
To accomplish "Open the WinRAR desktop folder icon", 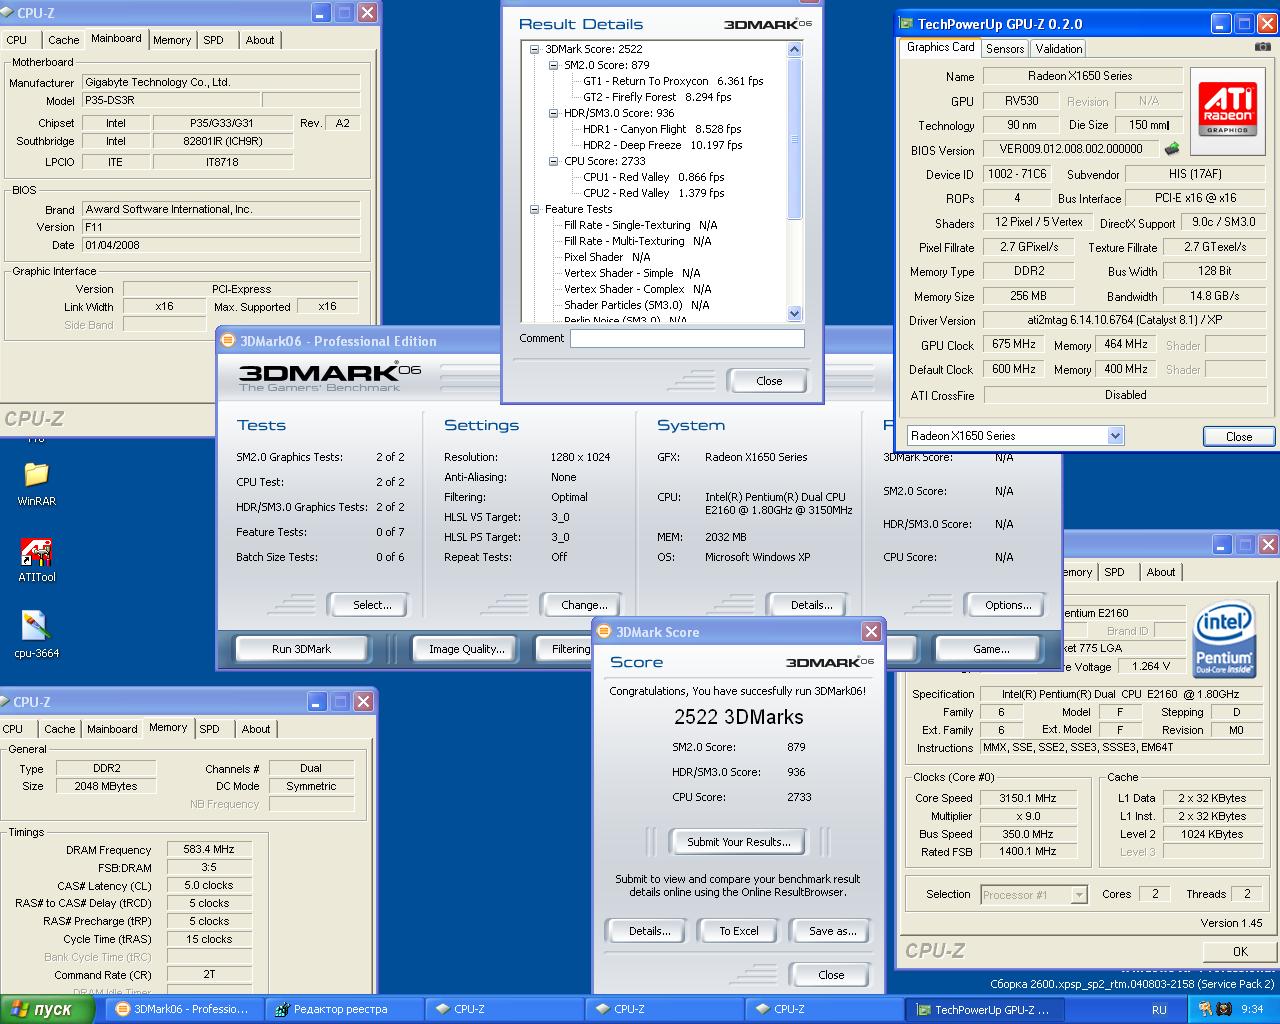I will (x=36, y=484).
